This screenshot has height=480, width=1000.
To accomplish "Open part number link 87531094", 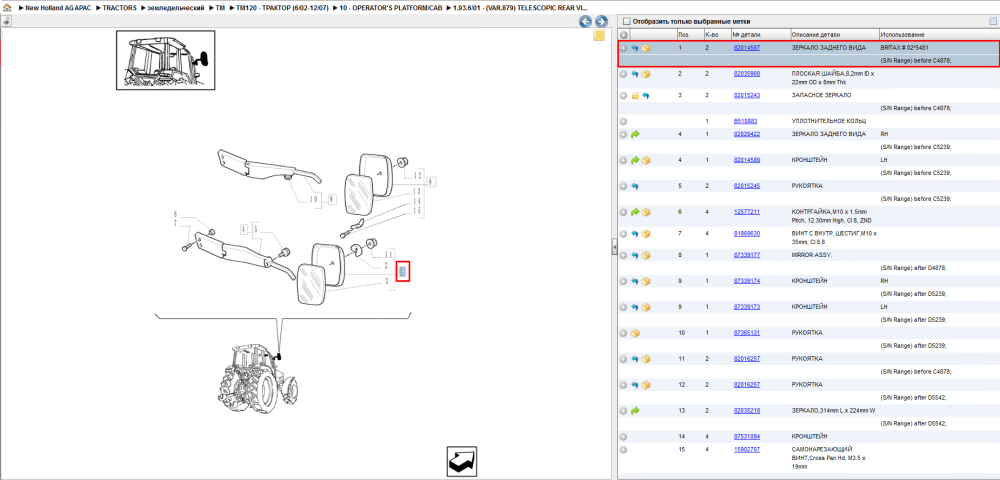I will click(746, 437).
